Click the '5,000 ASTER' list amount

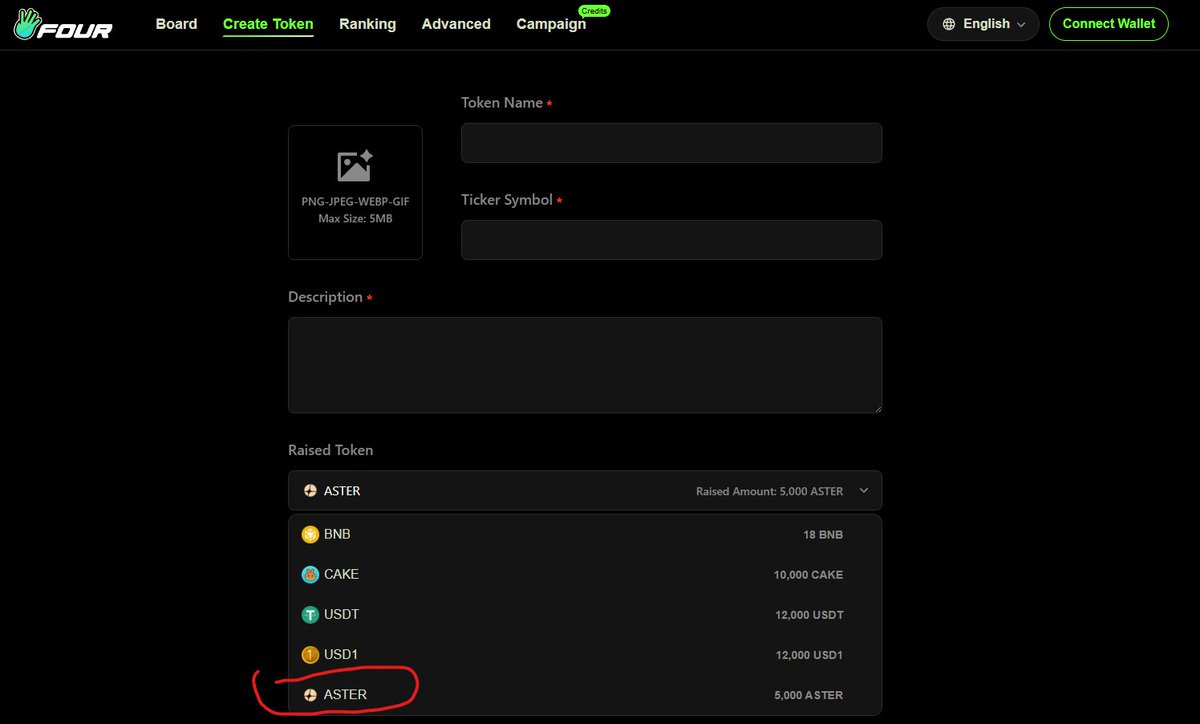pyautogui.click(x=808, y=695)
